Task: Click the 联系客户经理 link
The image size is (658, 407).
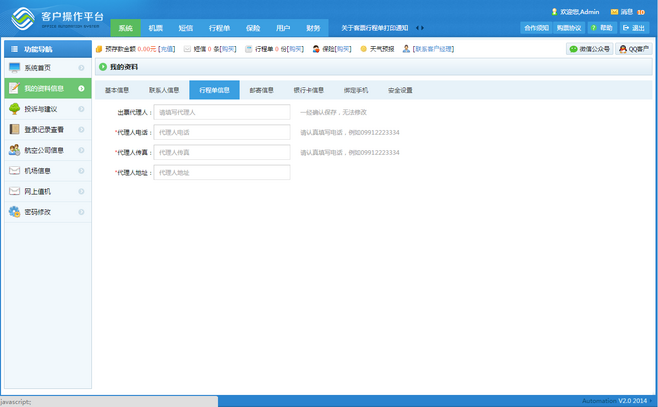Action: (433, 49)
